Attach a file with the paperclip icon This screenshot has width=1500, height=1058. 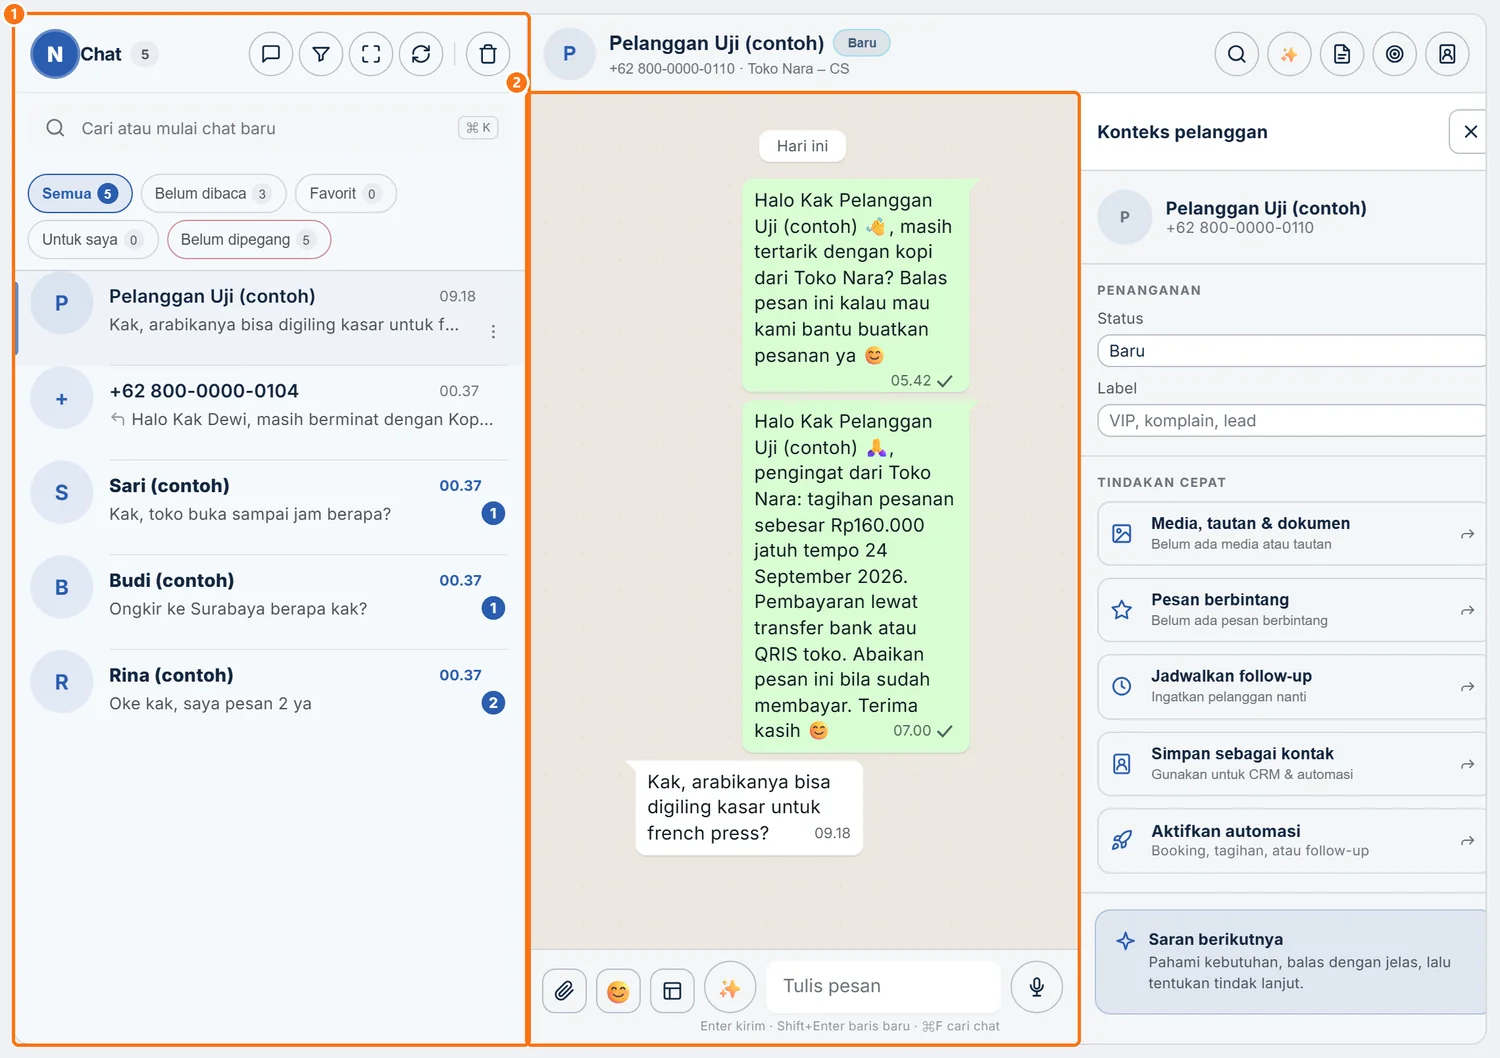pos(565,990)
